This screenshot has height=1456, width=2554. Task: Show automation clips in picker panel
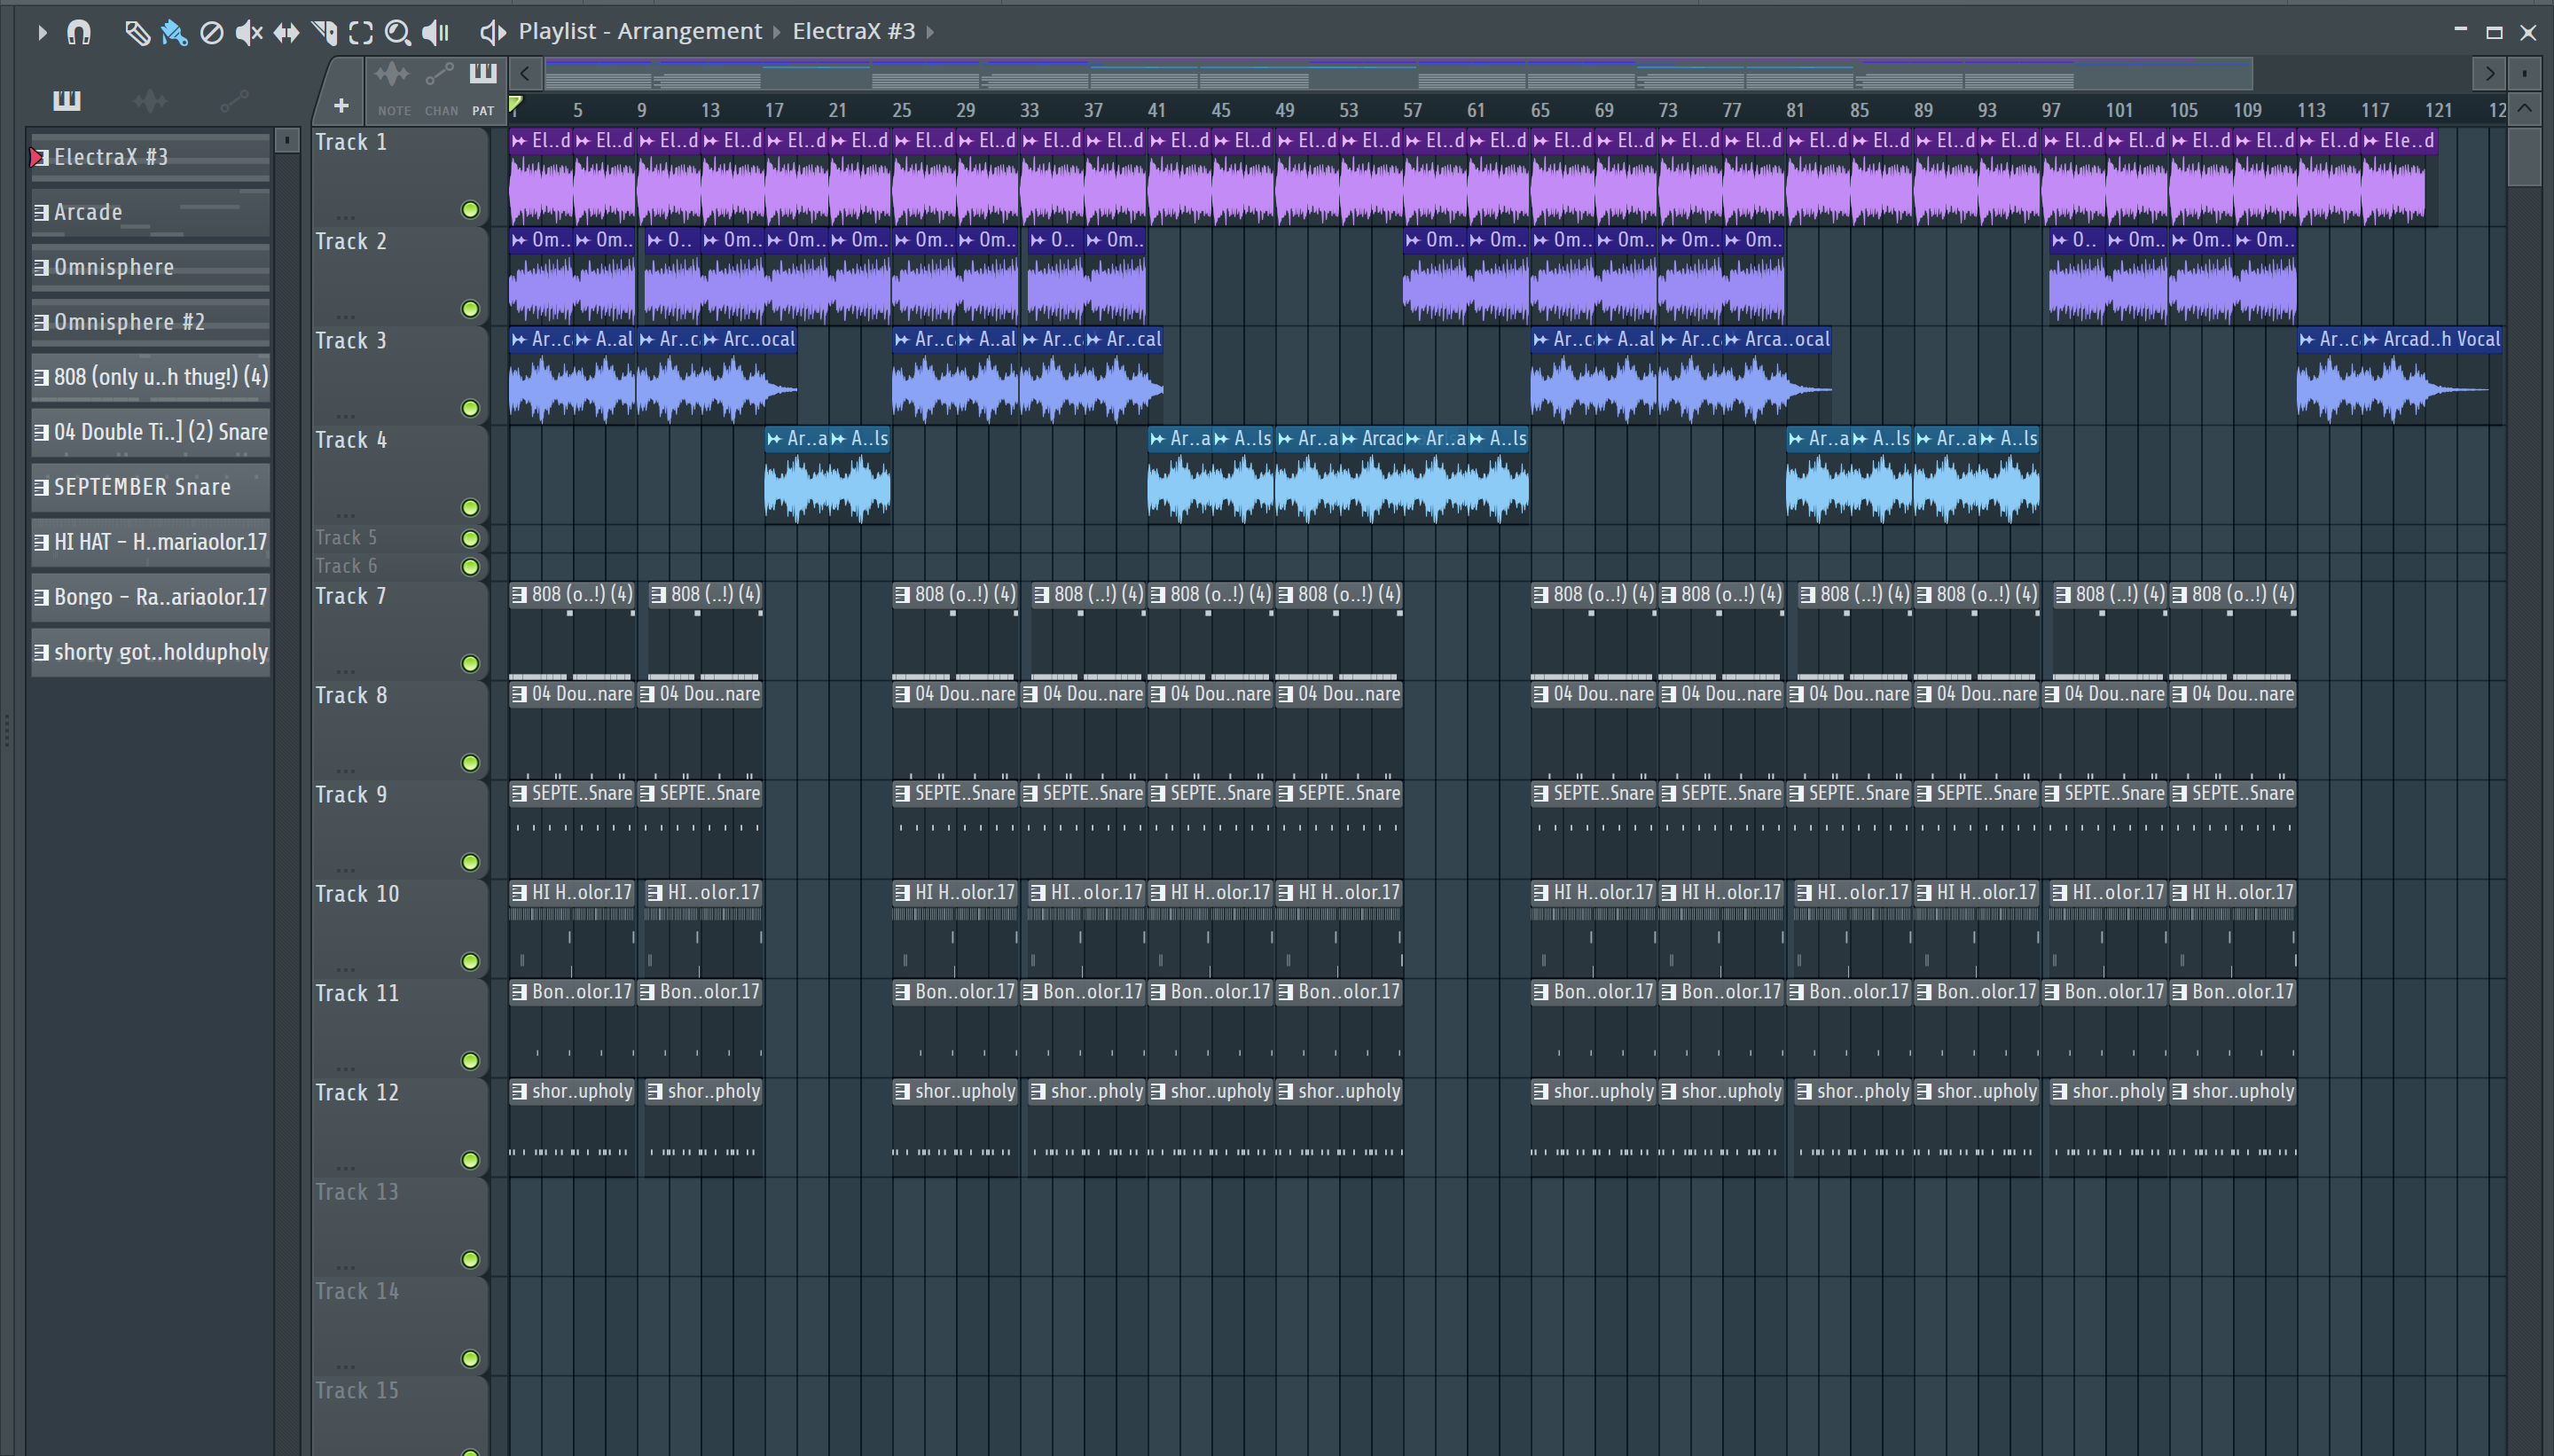click(x=234, y=100)
